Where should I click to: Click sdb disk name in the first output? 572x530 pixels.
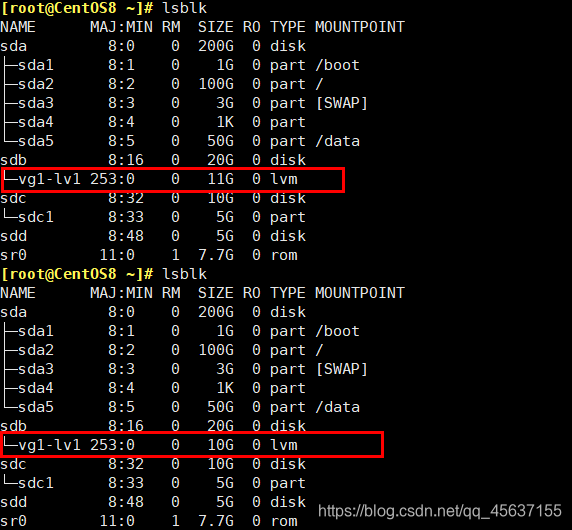coord(13,160)
